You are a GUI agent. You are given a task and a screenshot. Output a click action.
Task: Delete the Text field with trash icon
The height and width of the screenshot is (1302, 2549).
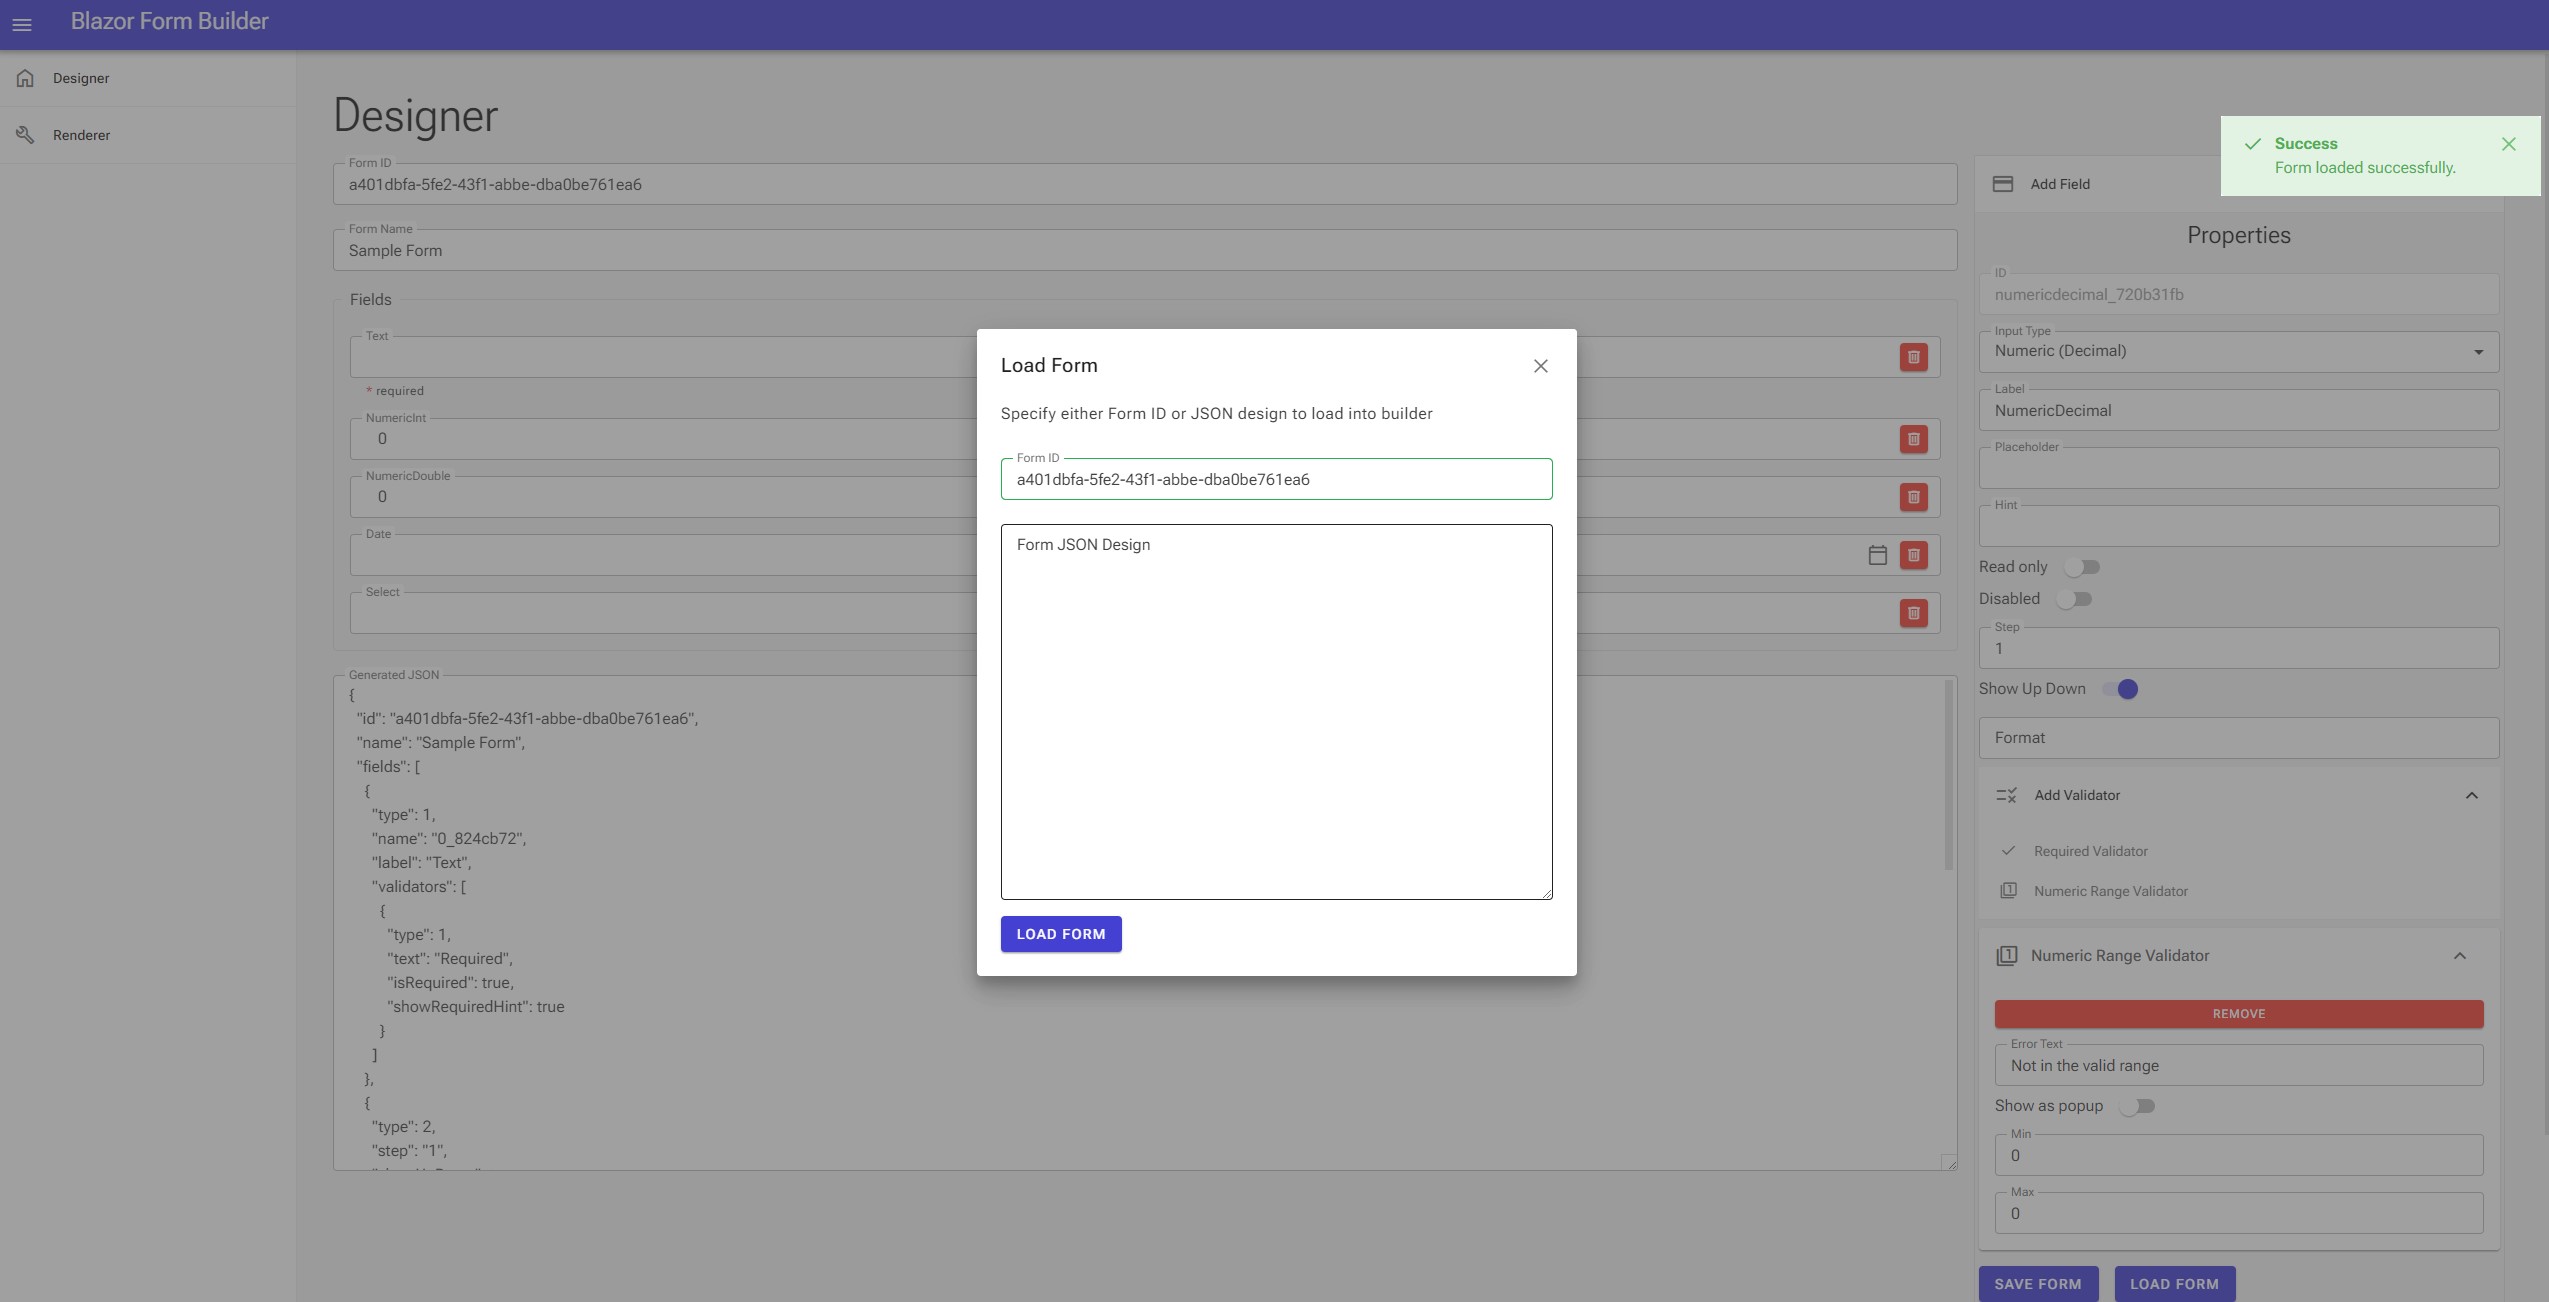pos(1913,357)
